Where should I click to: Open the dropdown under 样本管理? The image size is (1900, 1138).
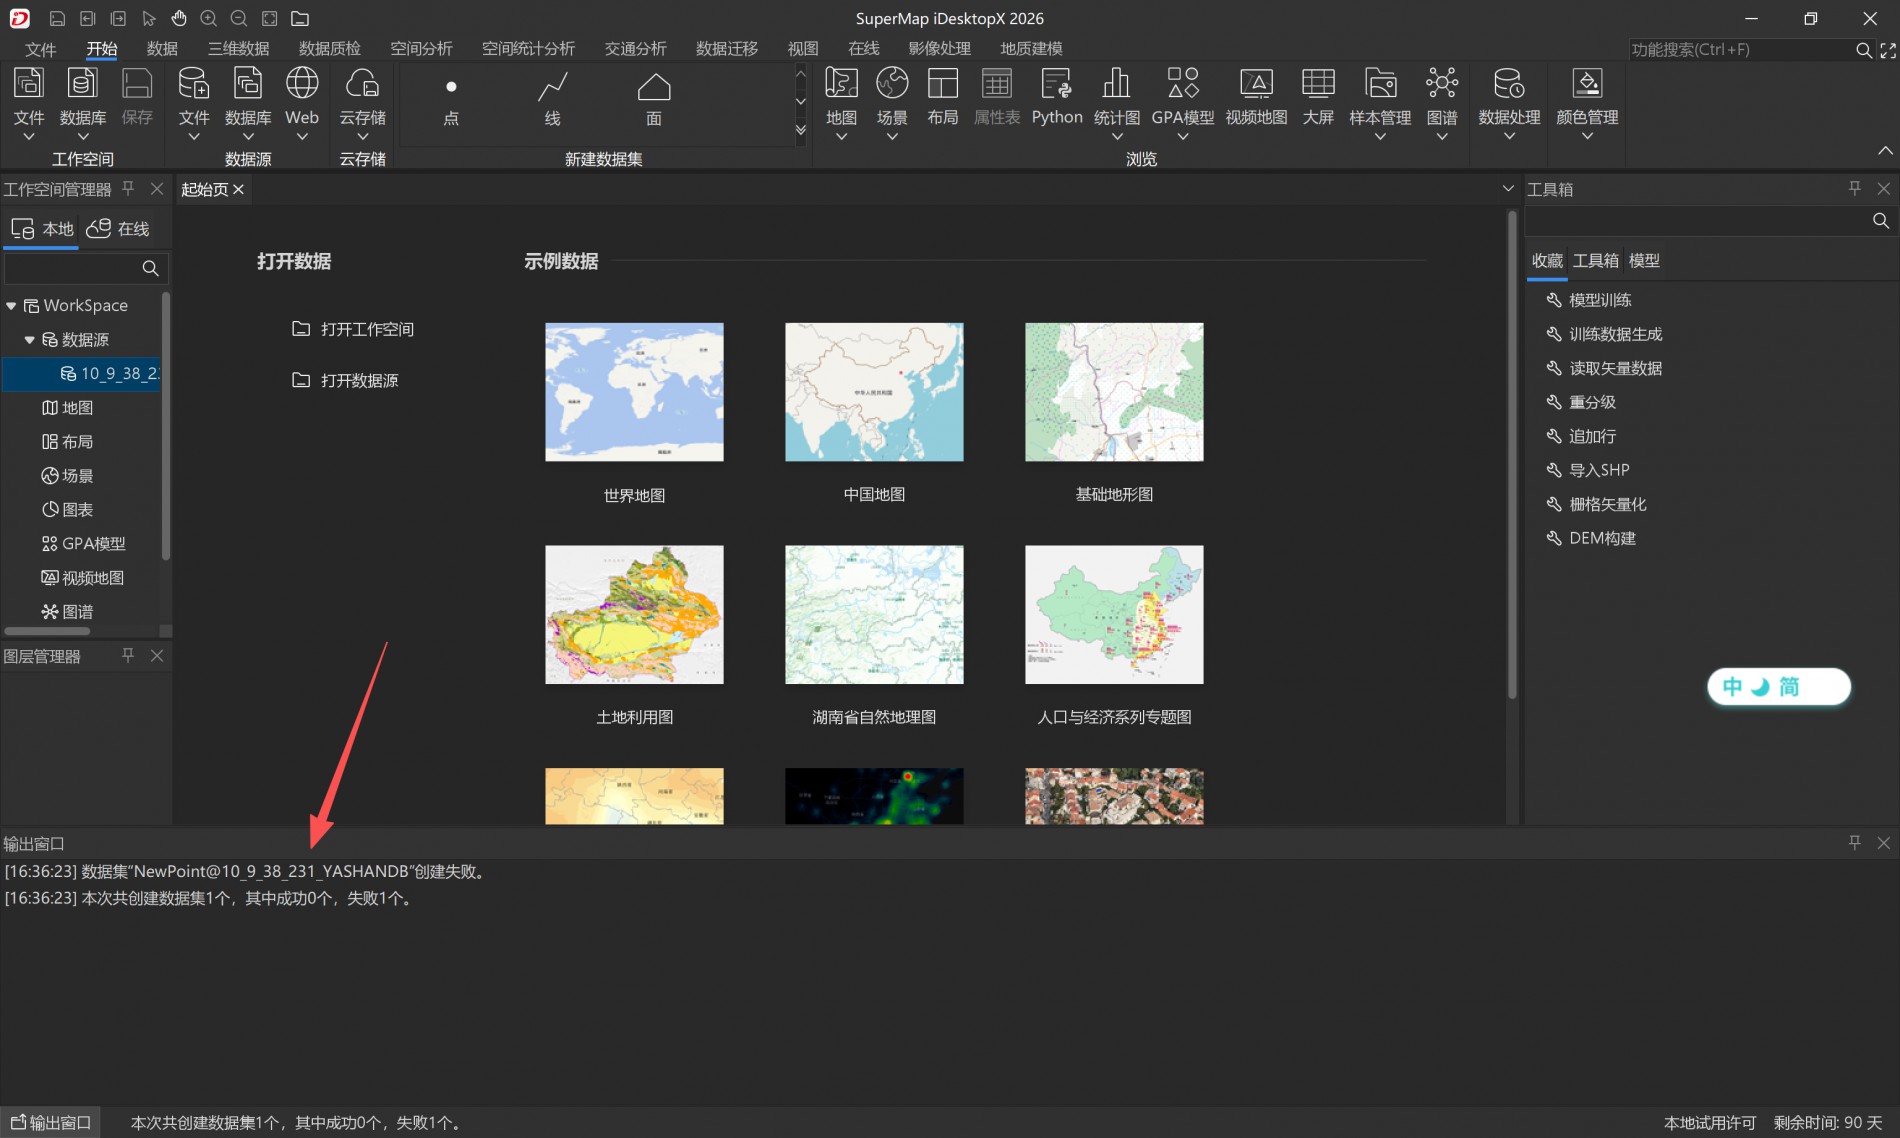1380,137
